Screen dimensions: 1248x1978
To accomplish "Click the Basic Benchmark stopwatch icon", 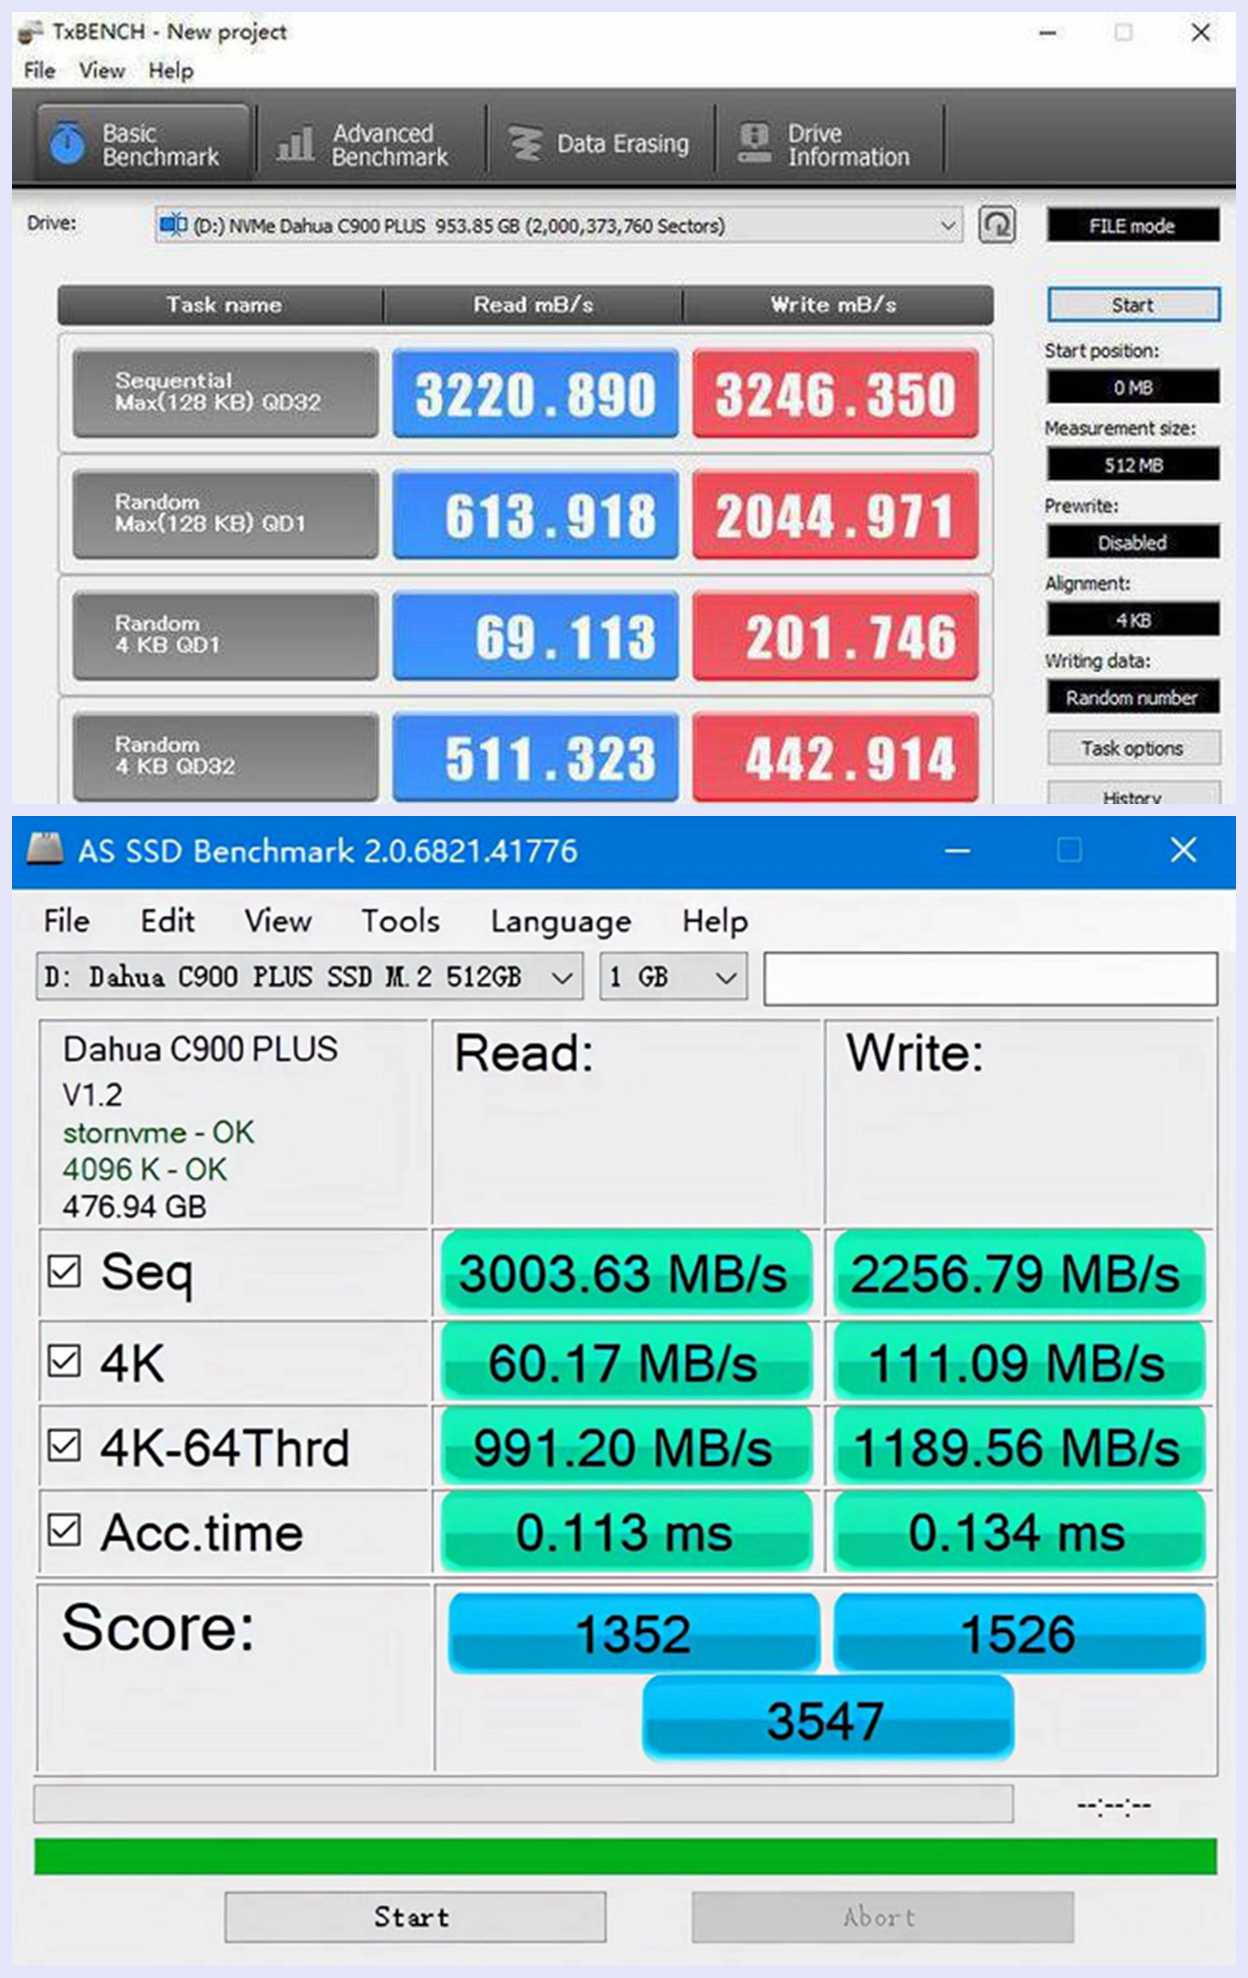I will (x=68, y=144).
